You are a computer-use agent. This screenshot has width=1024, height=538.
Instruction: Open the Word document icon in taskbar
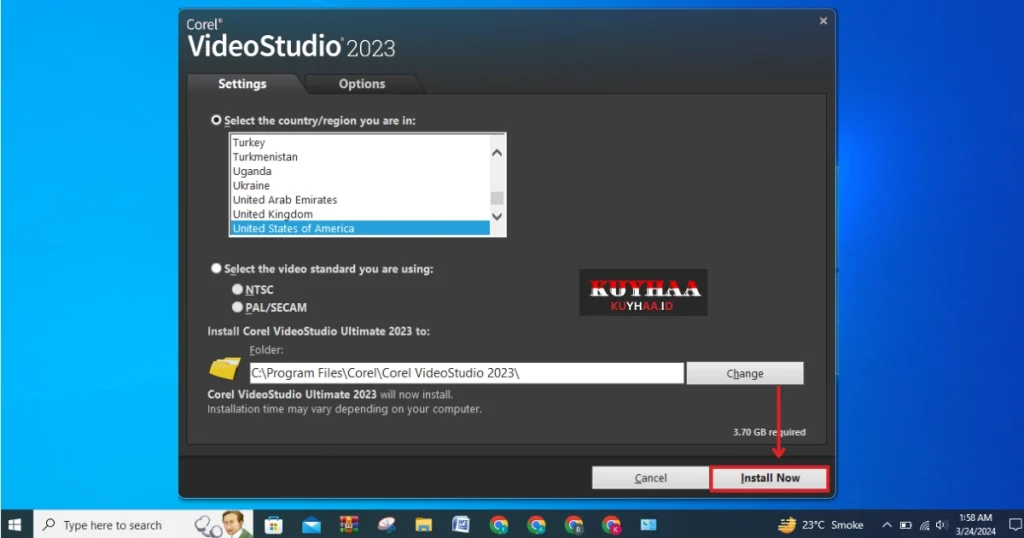pos(461,525)
